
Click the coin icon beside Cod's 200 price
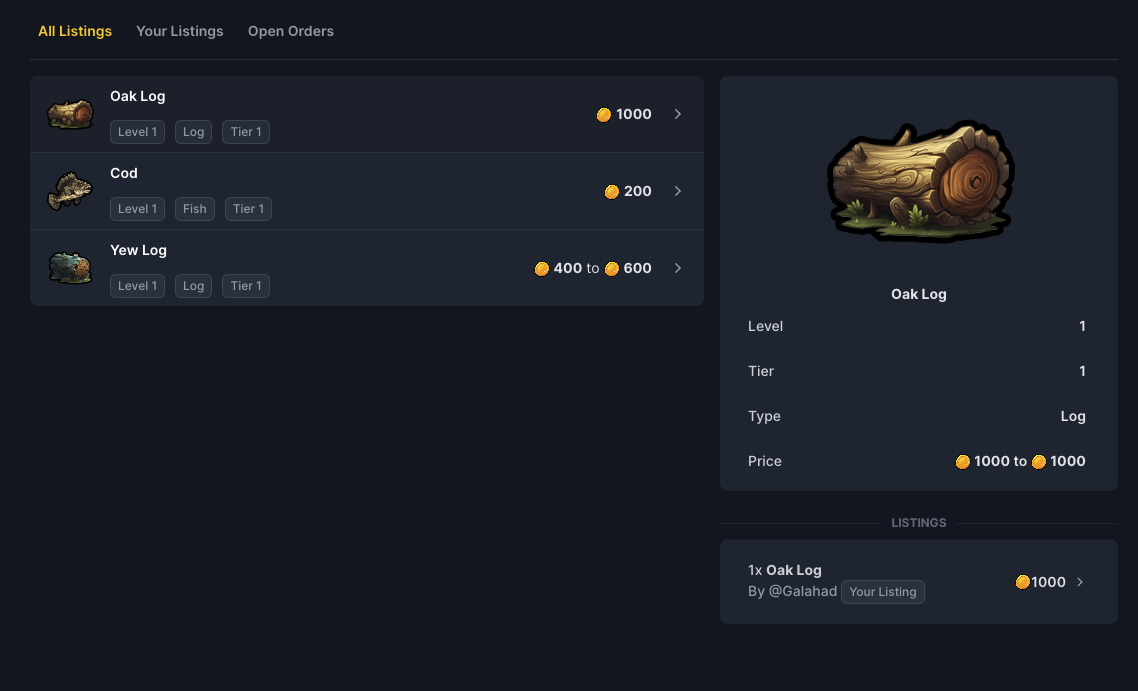[612, 191]
